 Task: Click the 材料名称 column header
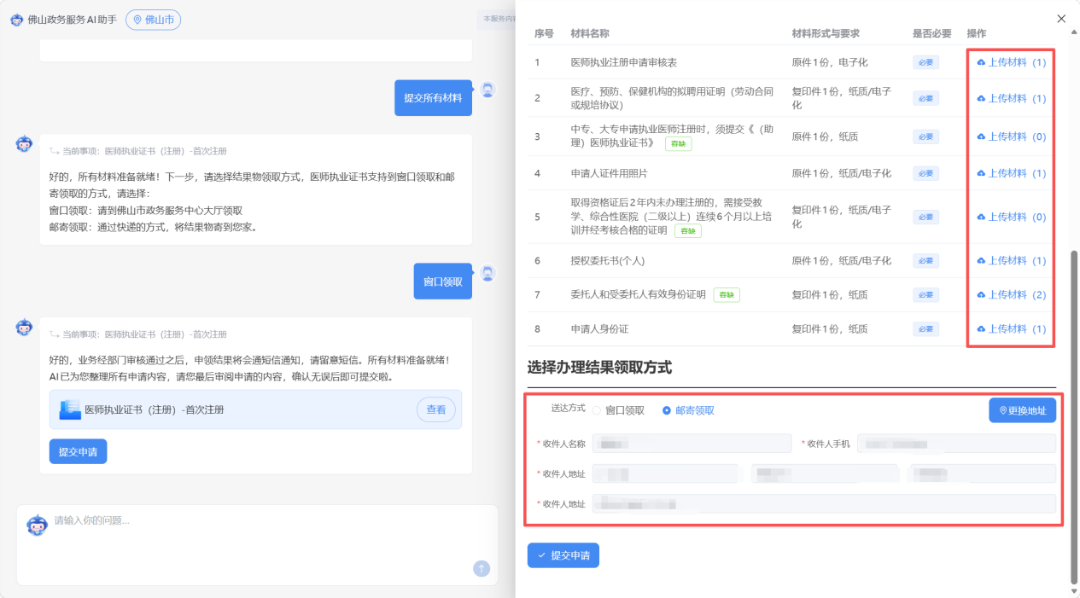click(x=590, y=33)
